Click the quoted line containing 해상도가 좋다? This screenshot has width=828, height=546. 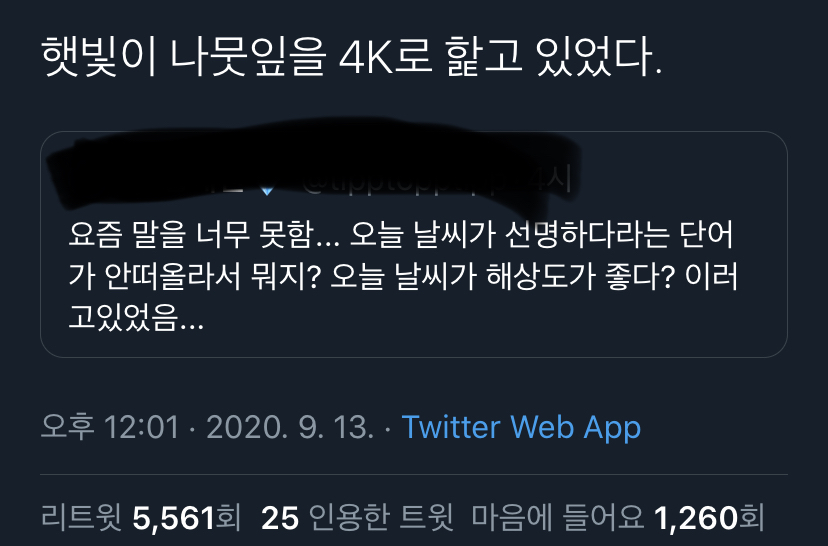point(403,276)
